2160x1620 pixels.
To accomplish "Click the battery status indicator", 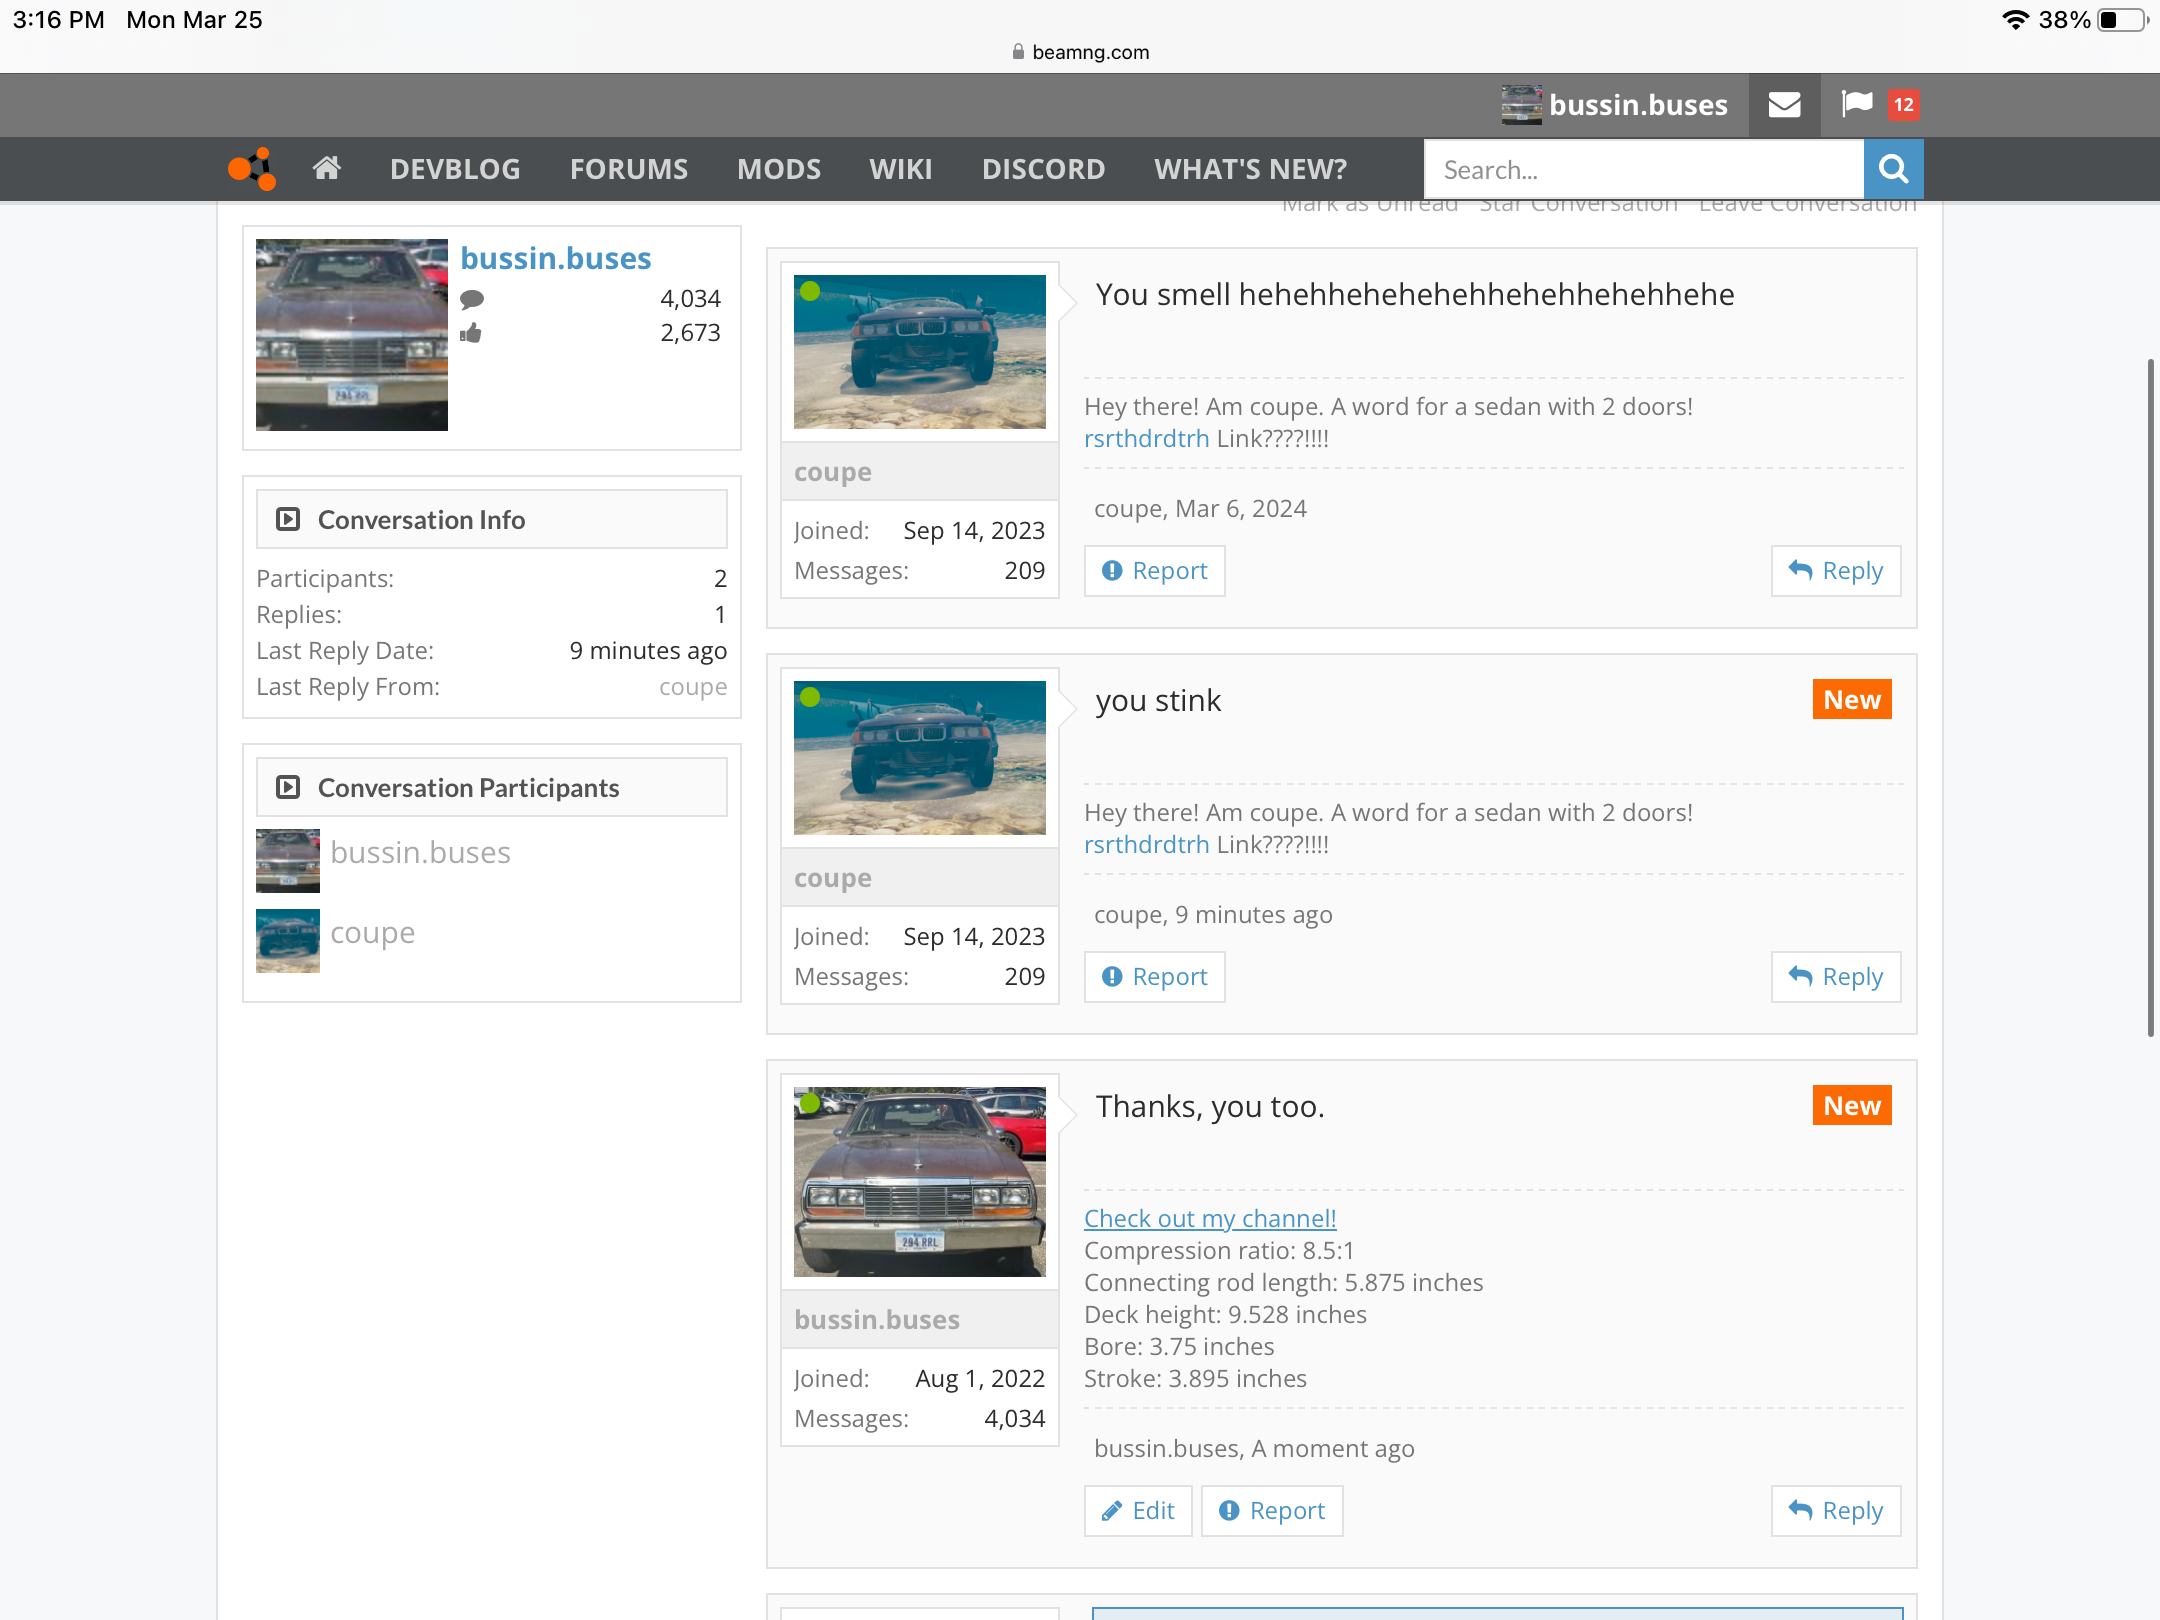I will tap(2122, 20).
